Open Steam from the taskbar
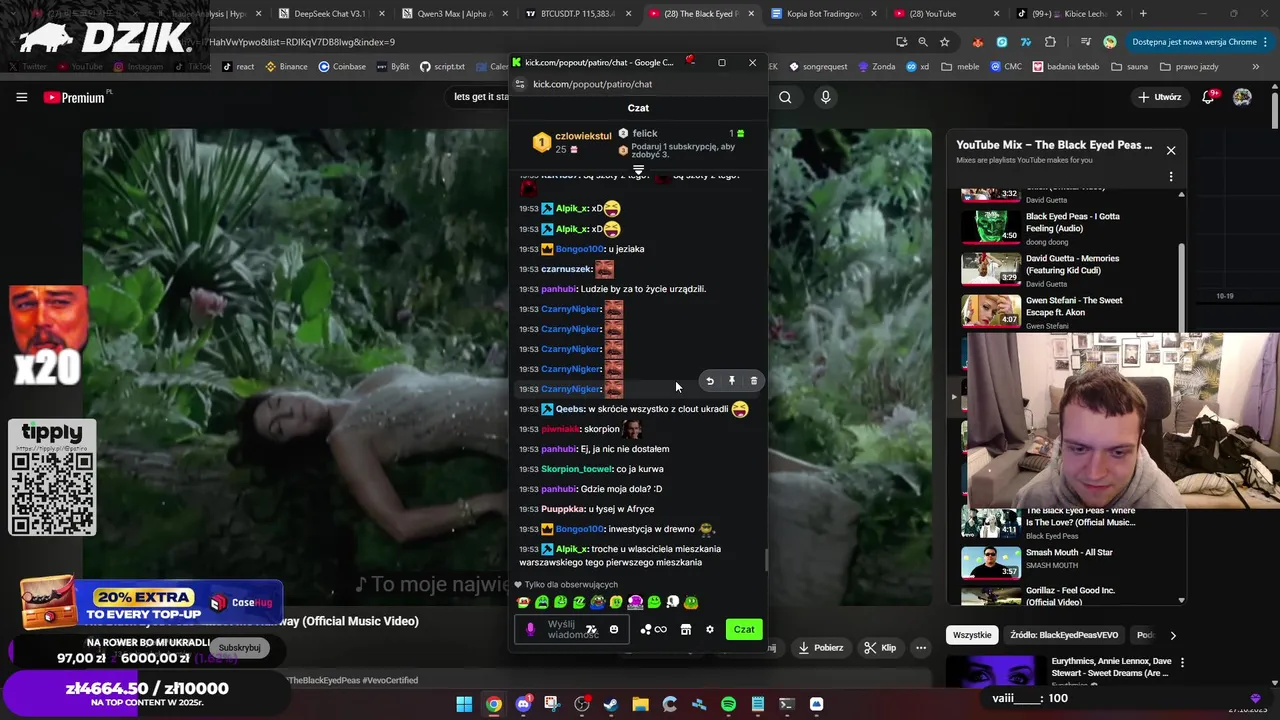 click(611, 704)
